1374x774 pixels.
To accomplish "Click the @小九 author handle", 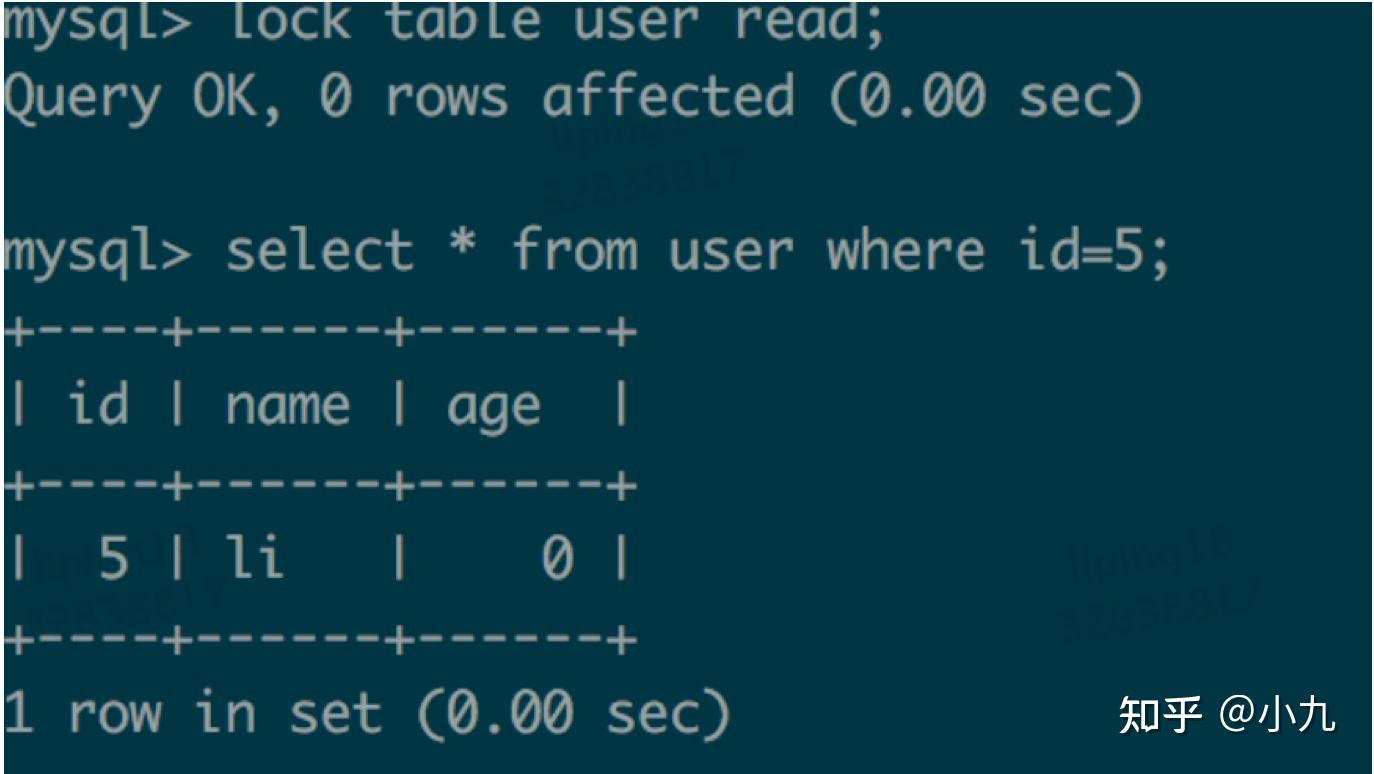I will coord(1277,715).
